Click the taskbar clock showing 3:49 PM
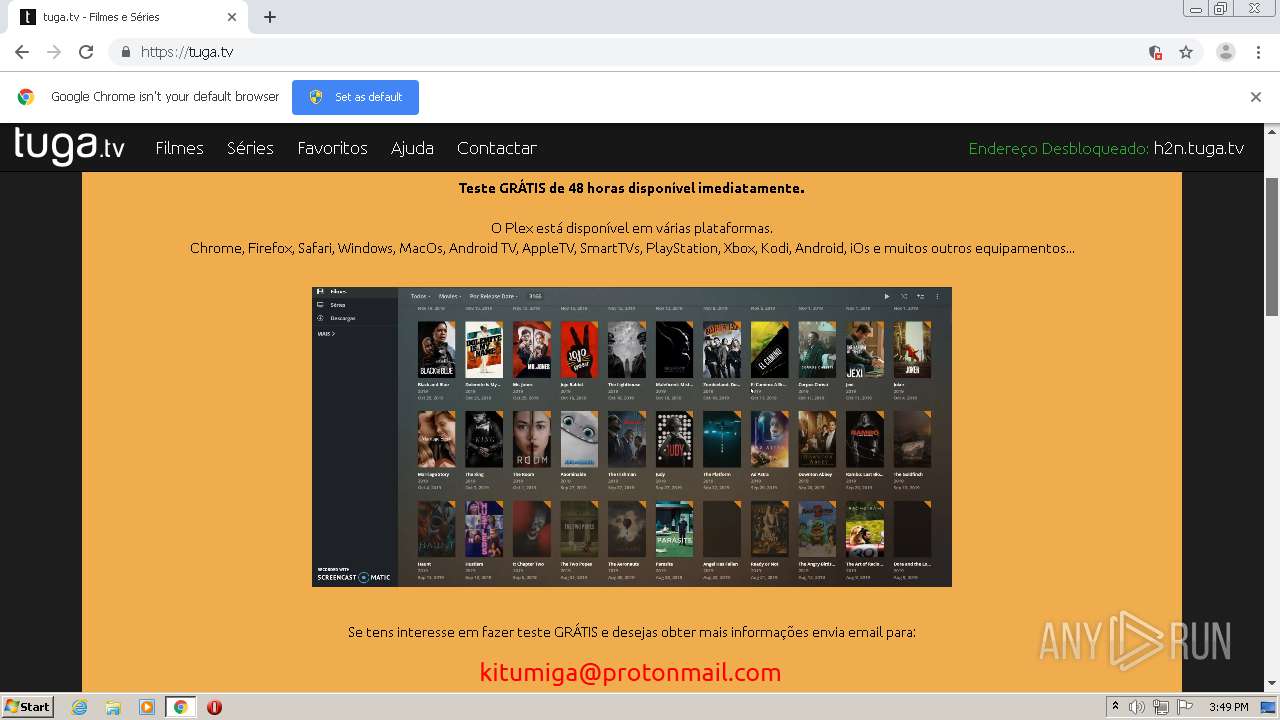 (x=1229, y=707)
